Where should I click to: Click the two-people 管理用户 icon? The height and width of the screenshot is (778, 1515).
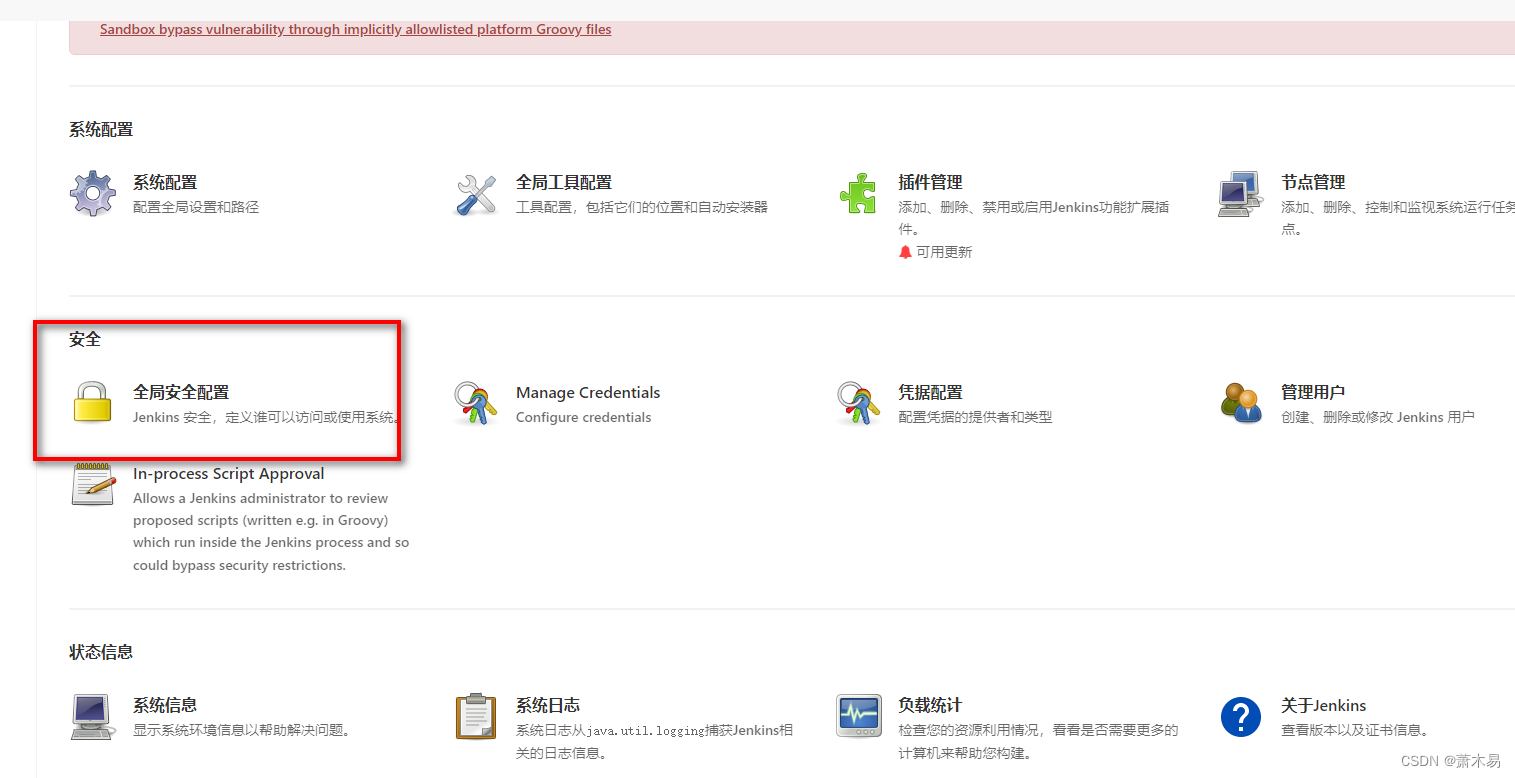pos(1241,402)
